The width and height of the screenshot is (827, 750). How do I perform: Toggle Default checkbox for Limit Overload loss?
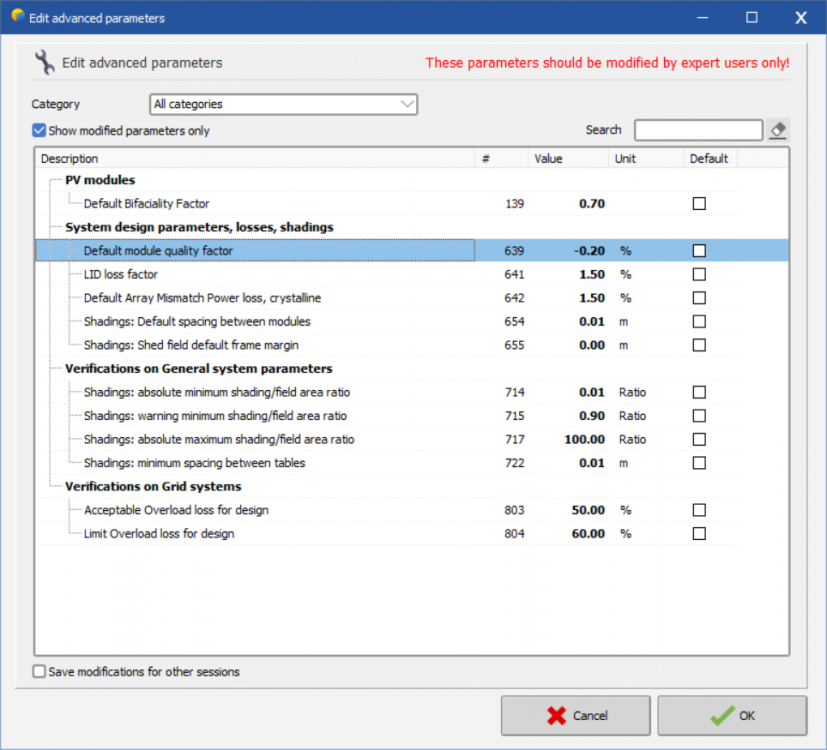(699, 534)
